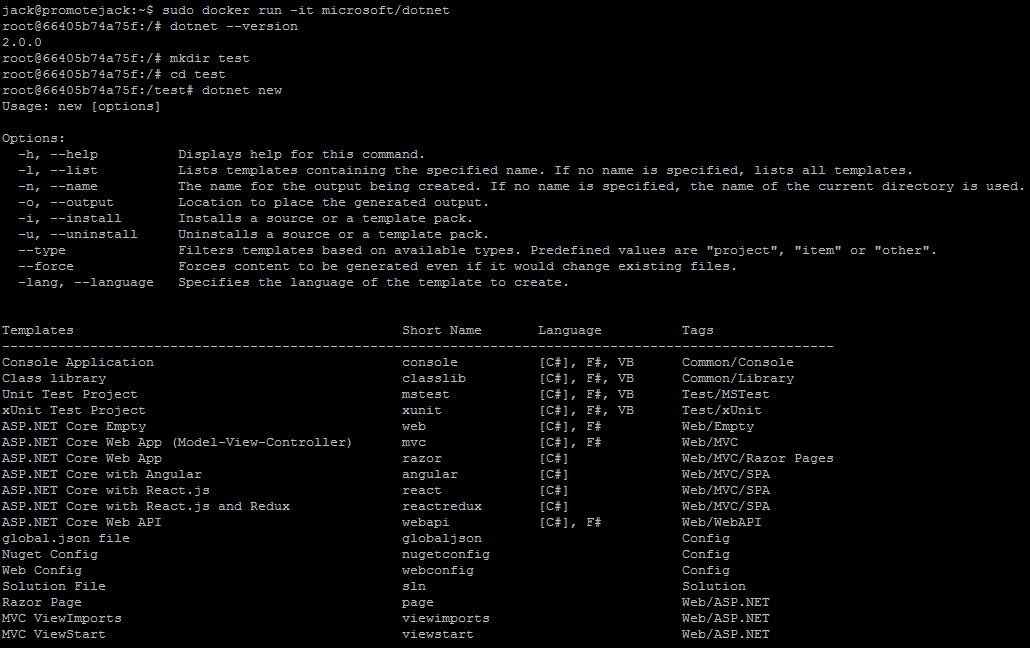Click the 'sln' short name
Screen dimensions: 1030x648
pyautogui.click(x=414, y=586)
